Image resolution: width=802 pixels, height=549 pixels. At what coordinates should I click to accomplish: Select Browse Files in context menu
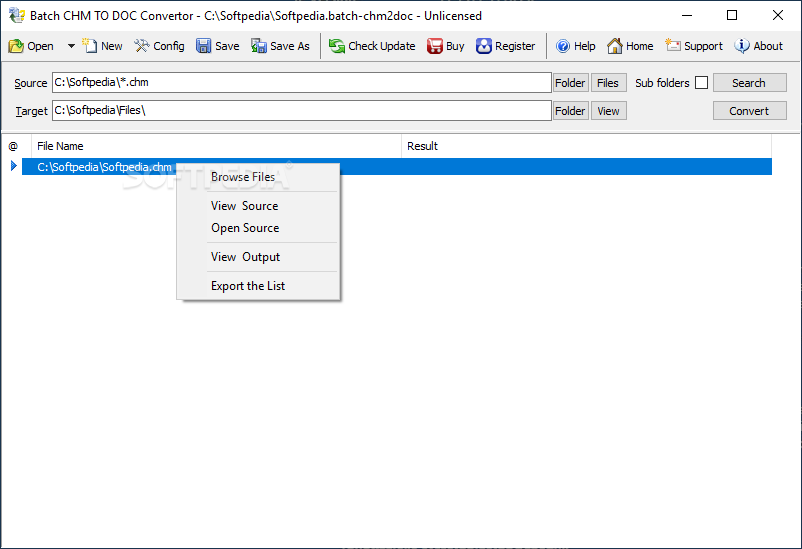(258, 177)
